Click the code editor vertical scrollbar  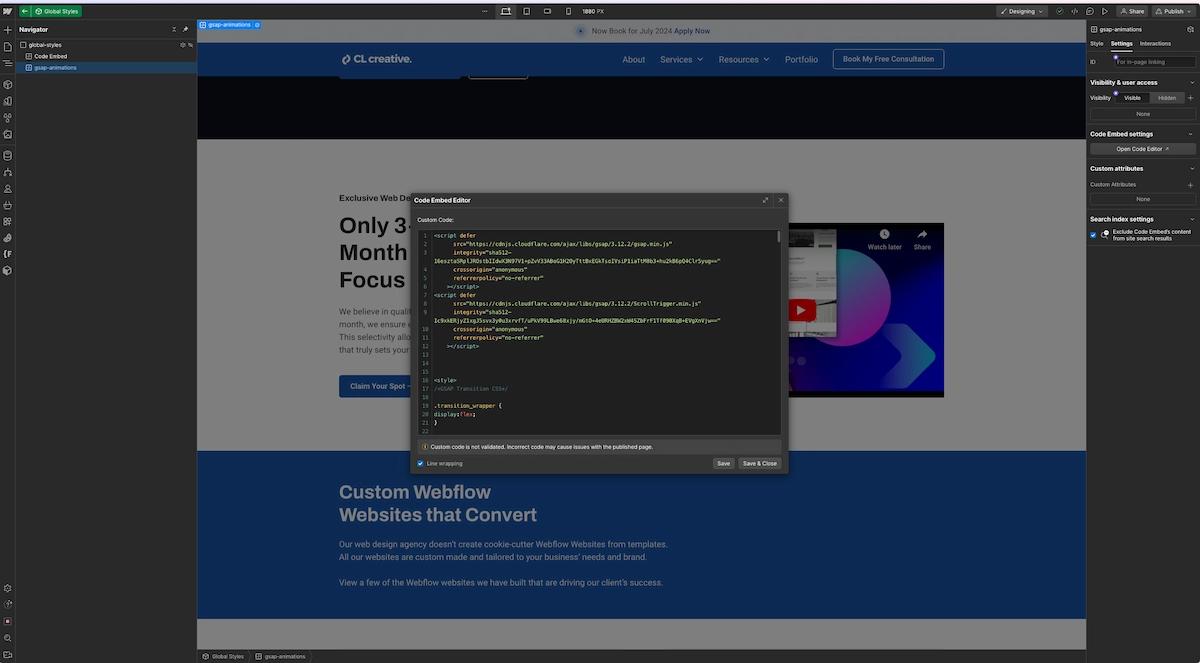point(779,236)
